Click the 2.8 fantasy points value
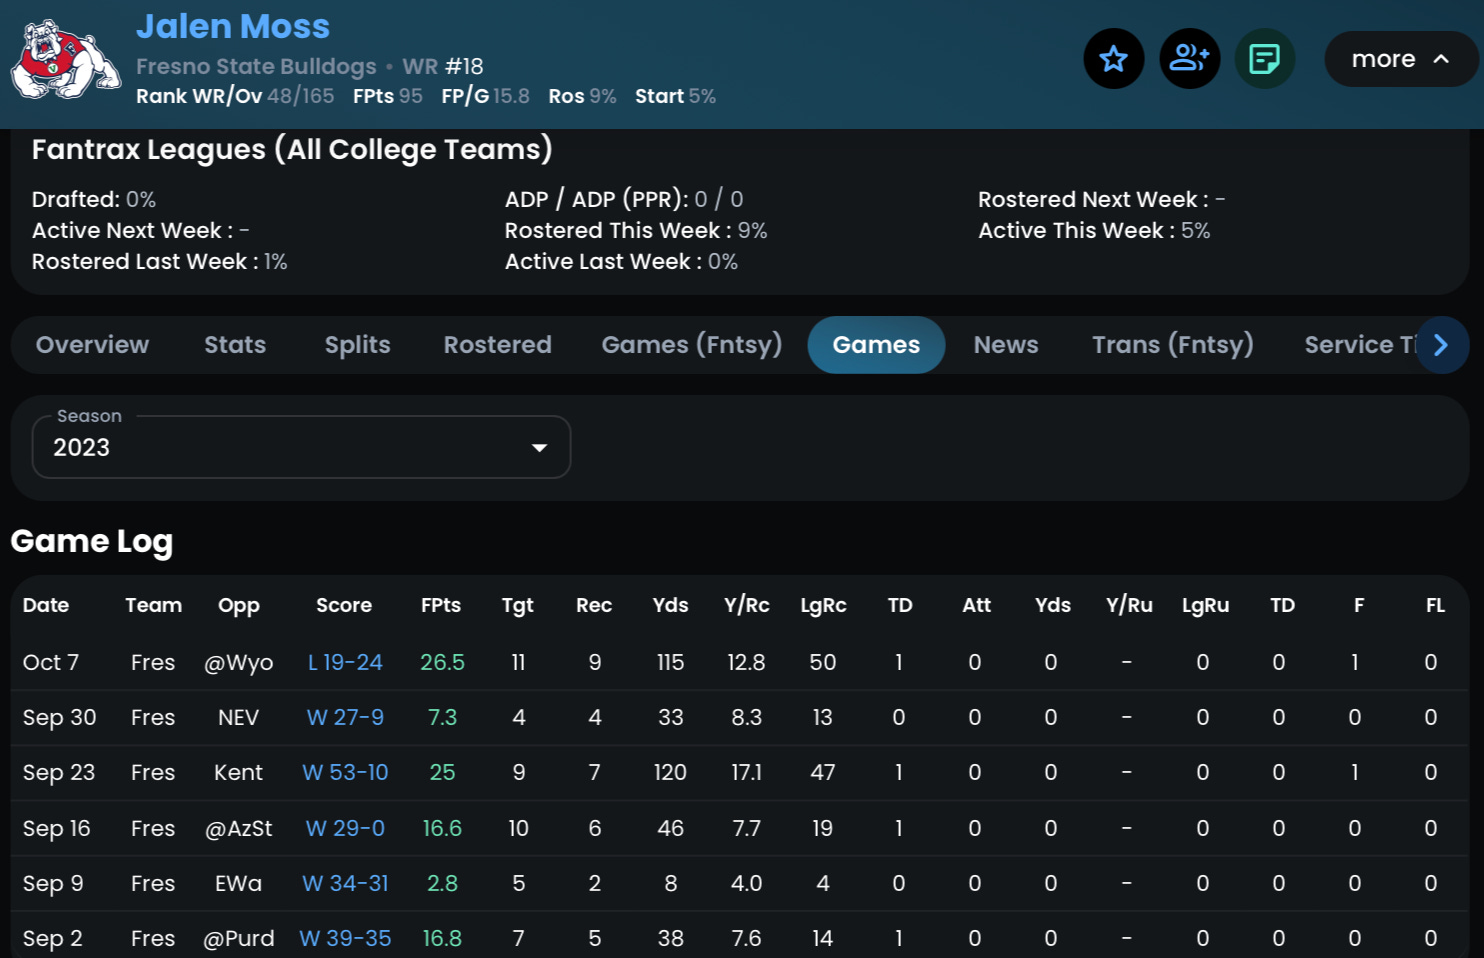The image size is (1484, 958). coord(442,884)
